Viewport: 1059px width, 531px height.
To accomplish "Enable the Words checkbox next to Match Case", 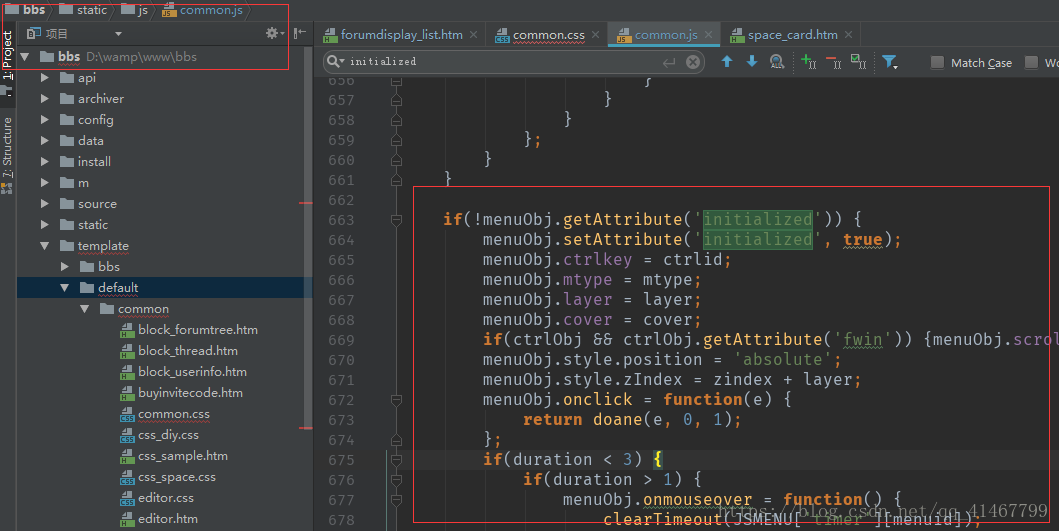I will click(1031, 62).
